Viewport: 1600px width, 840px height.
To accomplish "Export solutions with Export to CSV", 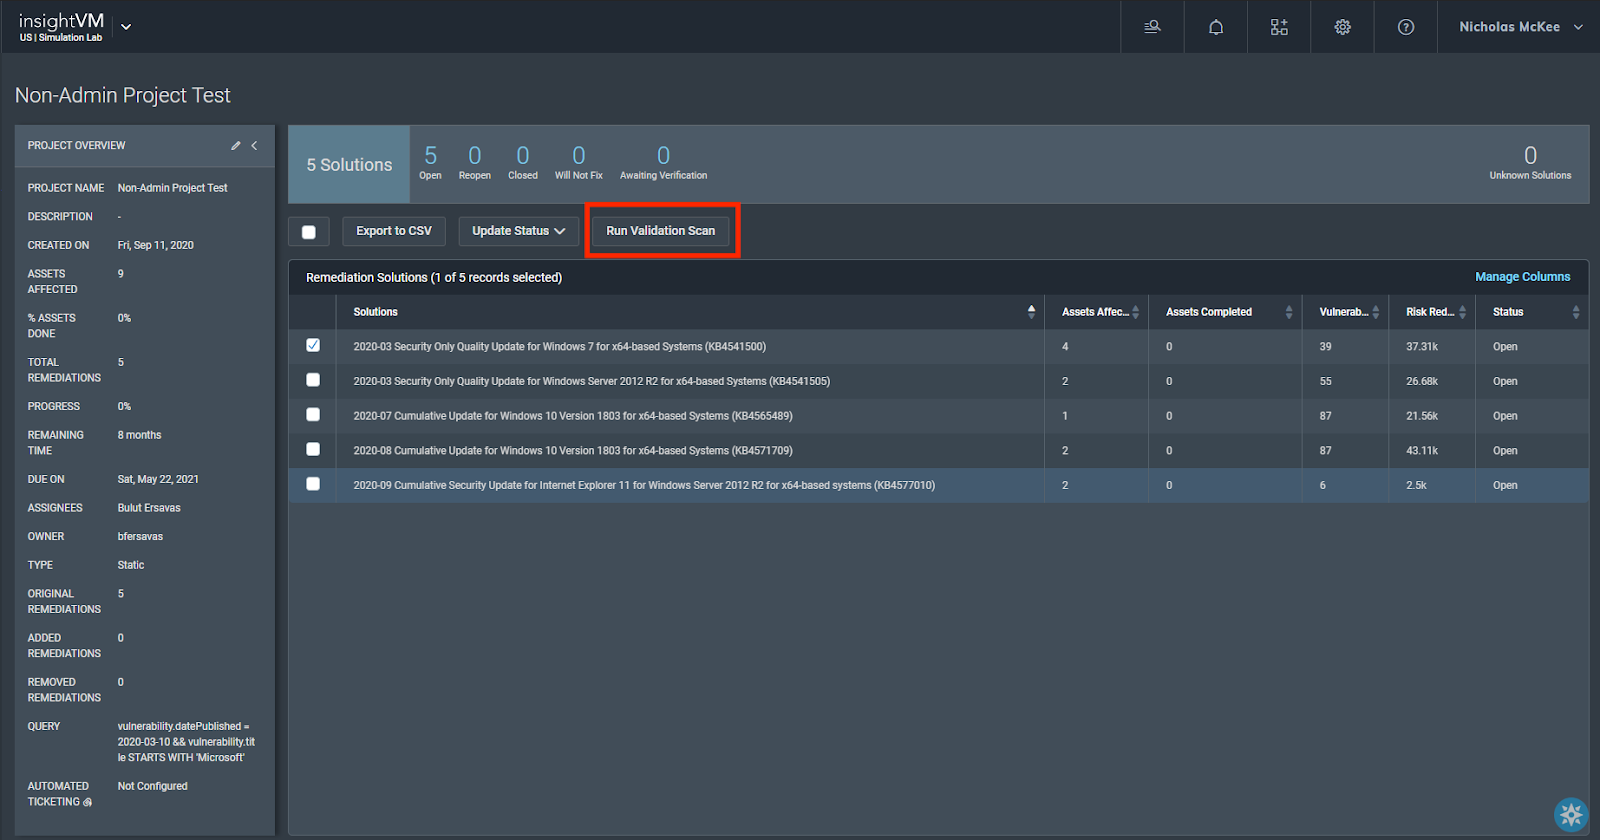I will 394,231.
